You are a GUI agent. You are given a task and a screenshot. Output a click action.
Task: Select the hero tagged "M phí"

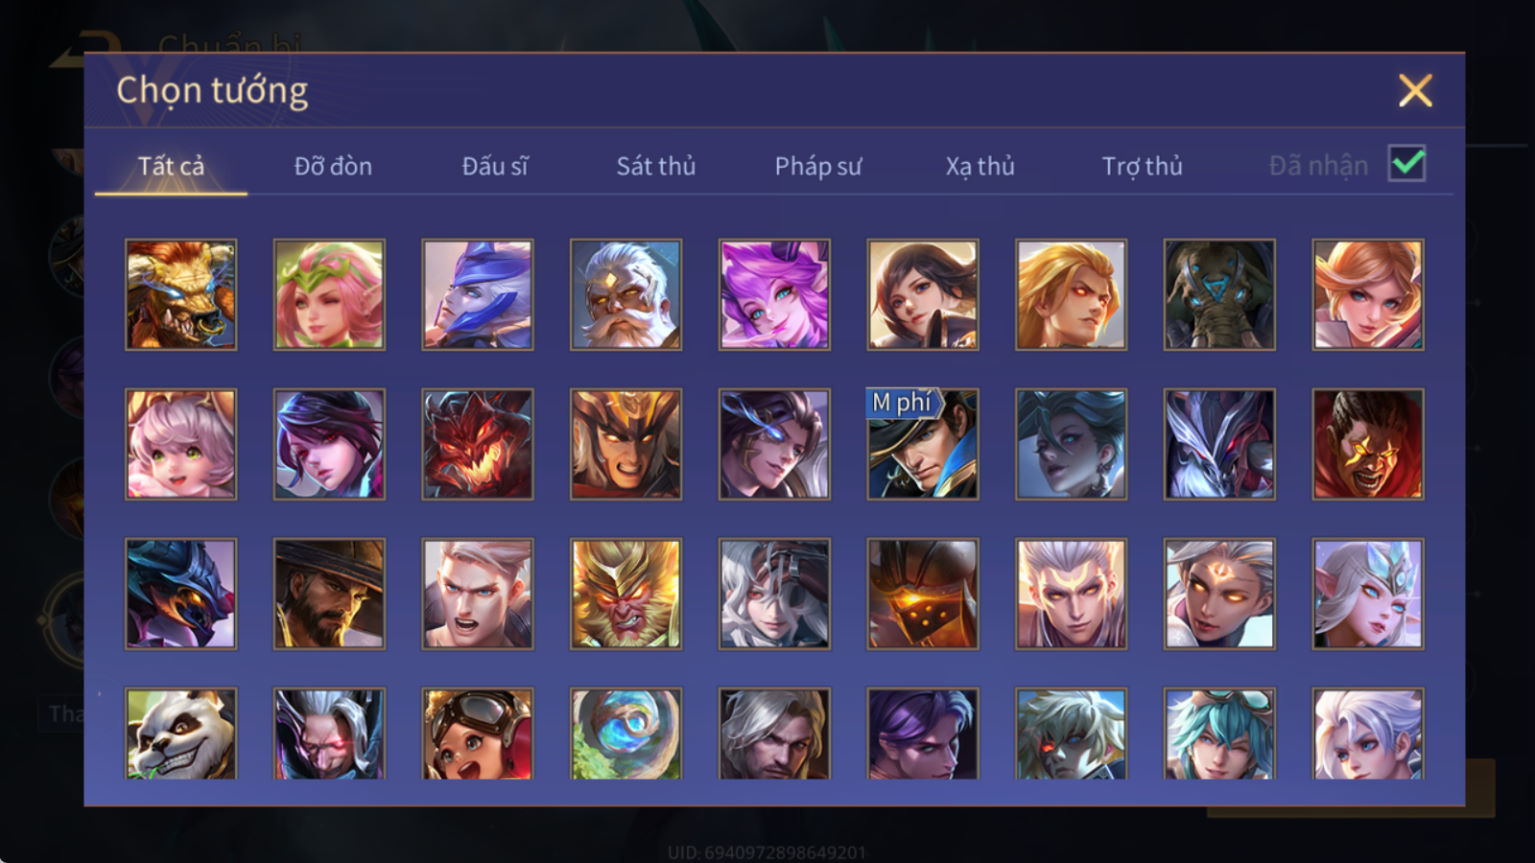(923, 444)
